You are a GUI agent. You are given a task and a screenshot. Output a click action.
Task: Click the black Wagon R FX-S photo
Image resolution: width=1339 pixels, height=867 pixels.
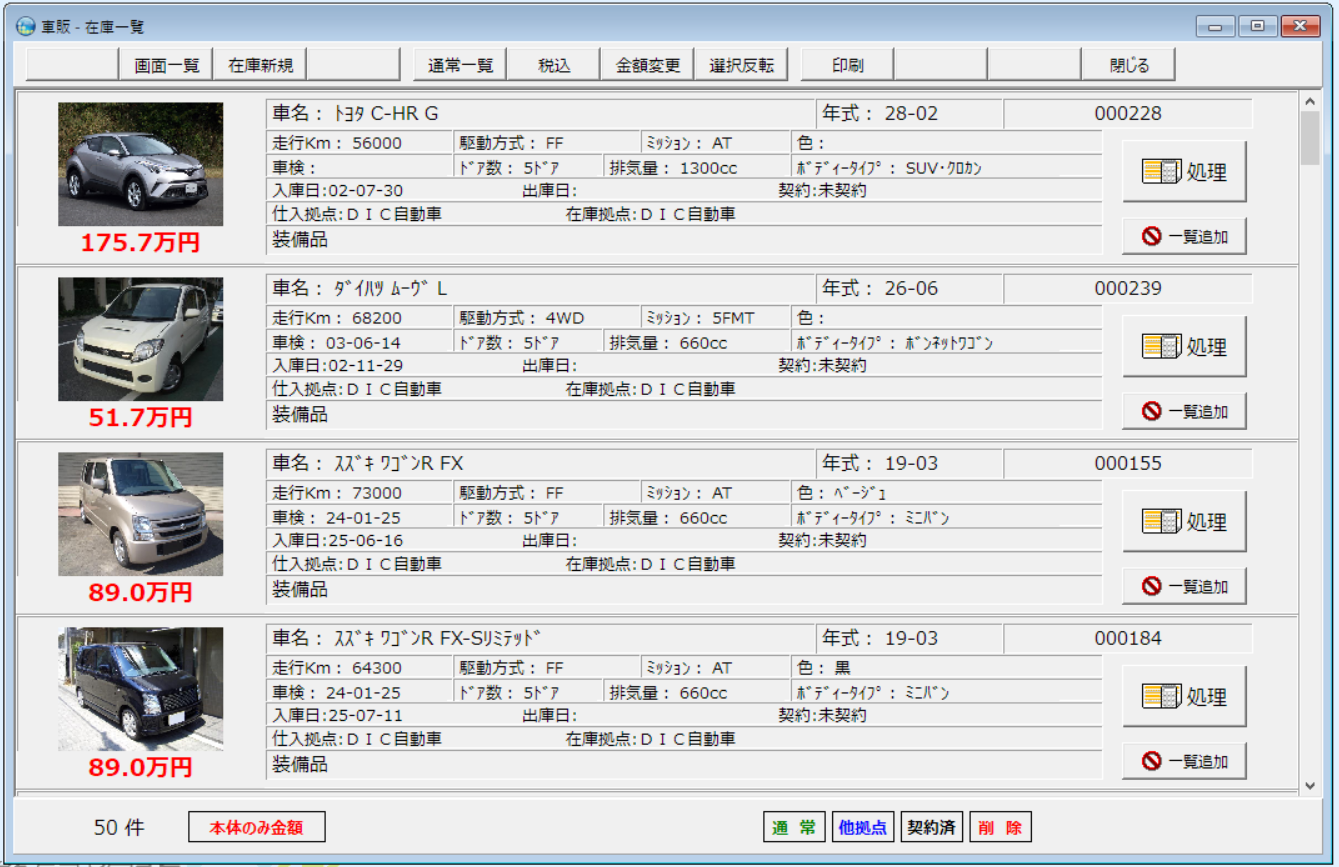click(x=140, y=689)
